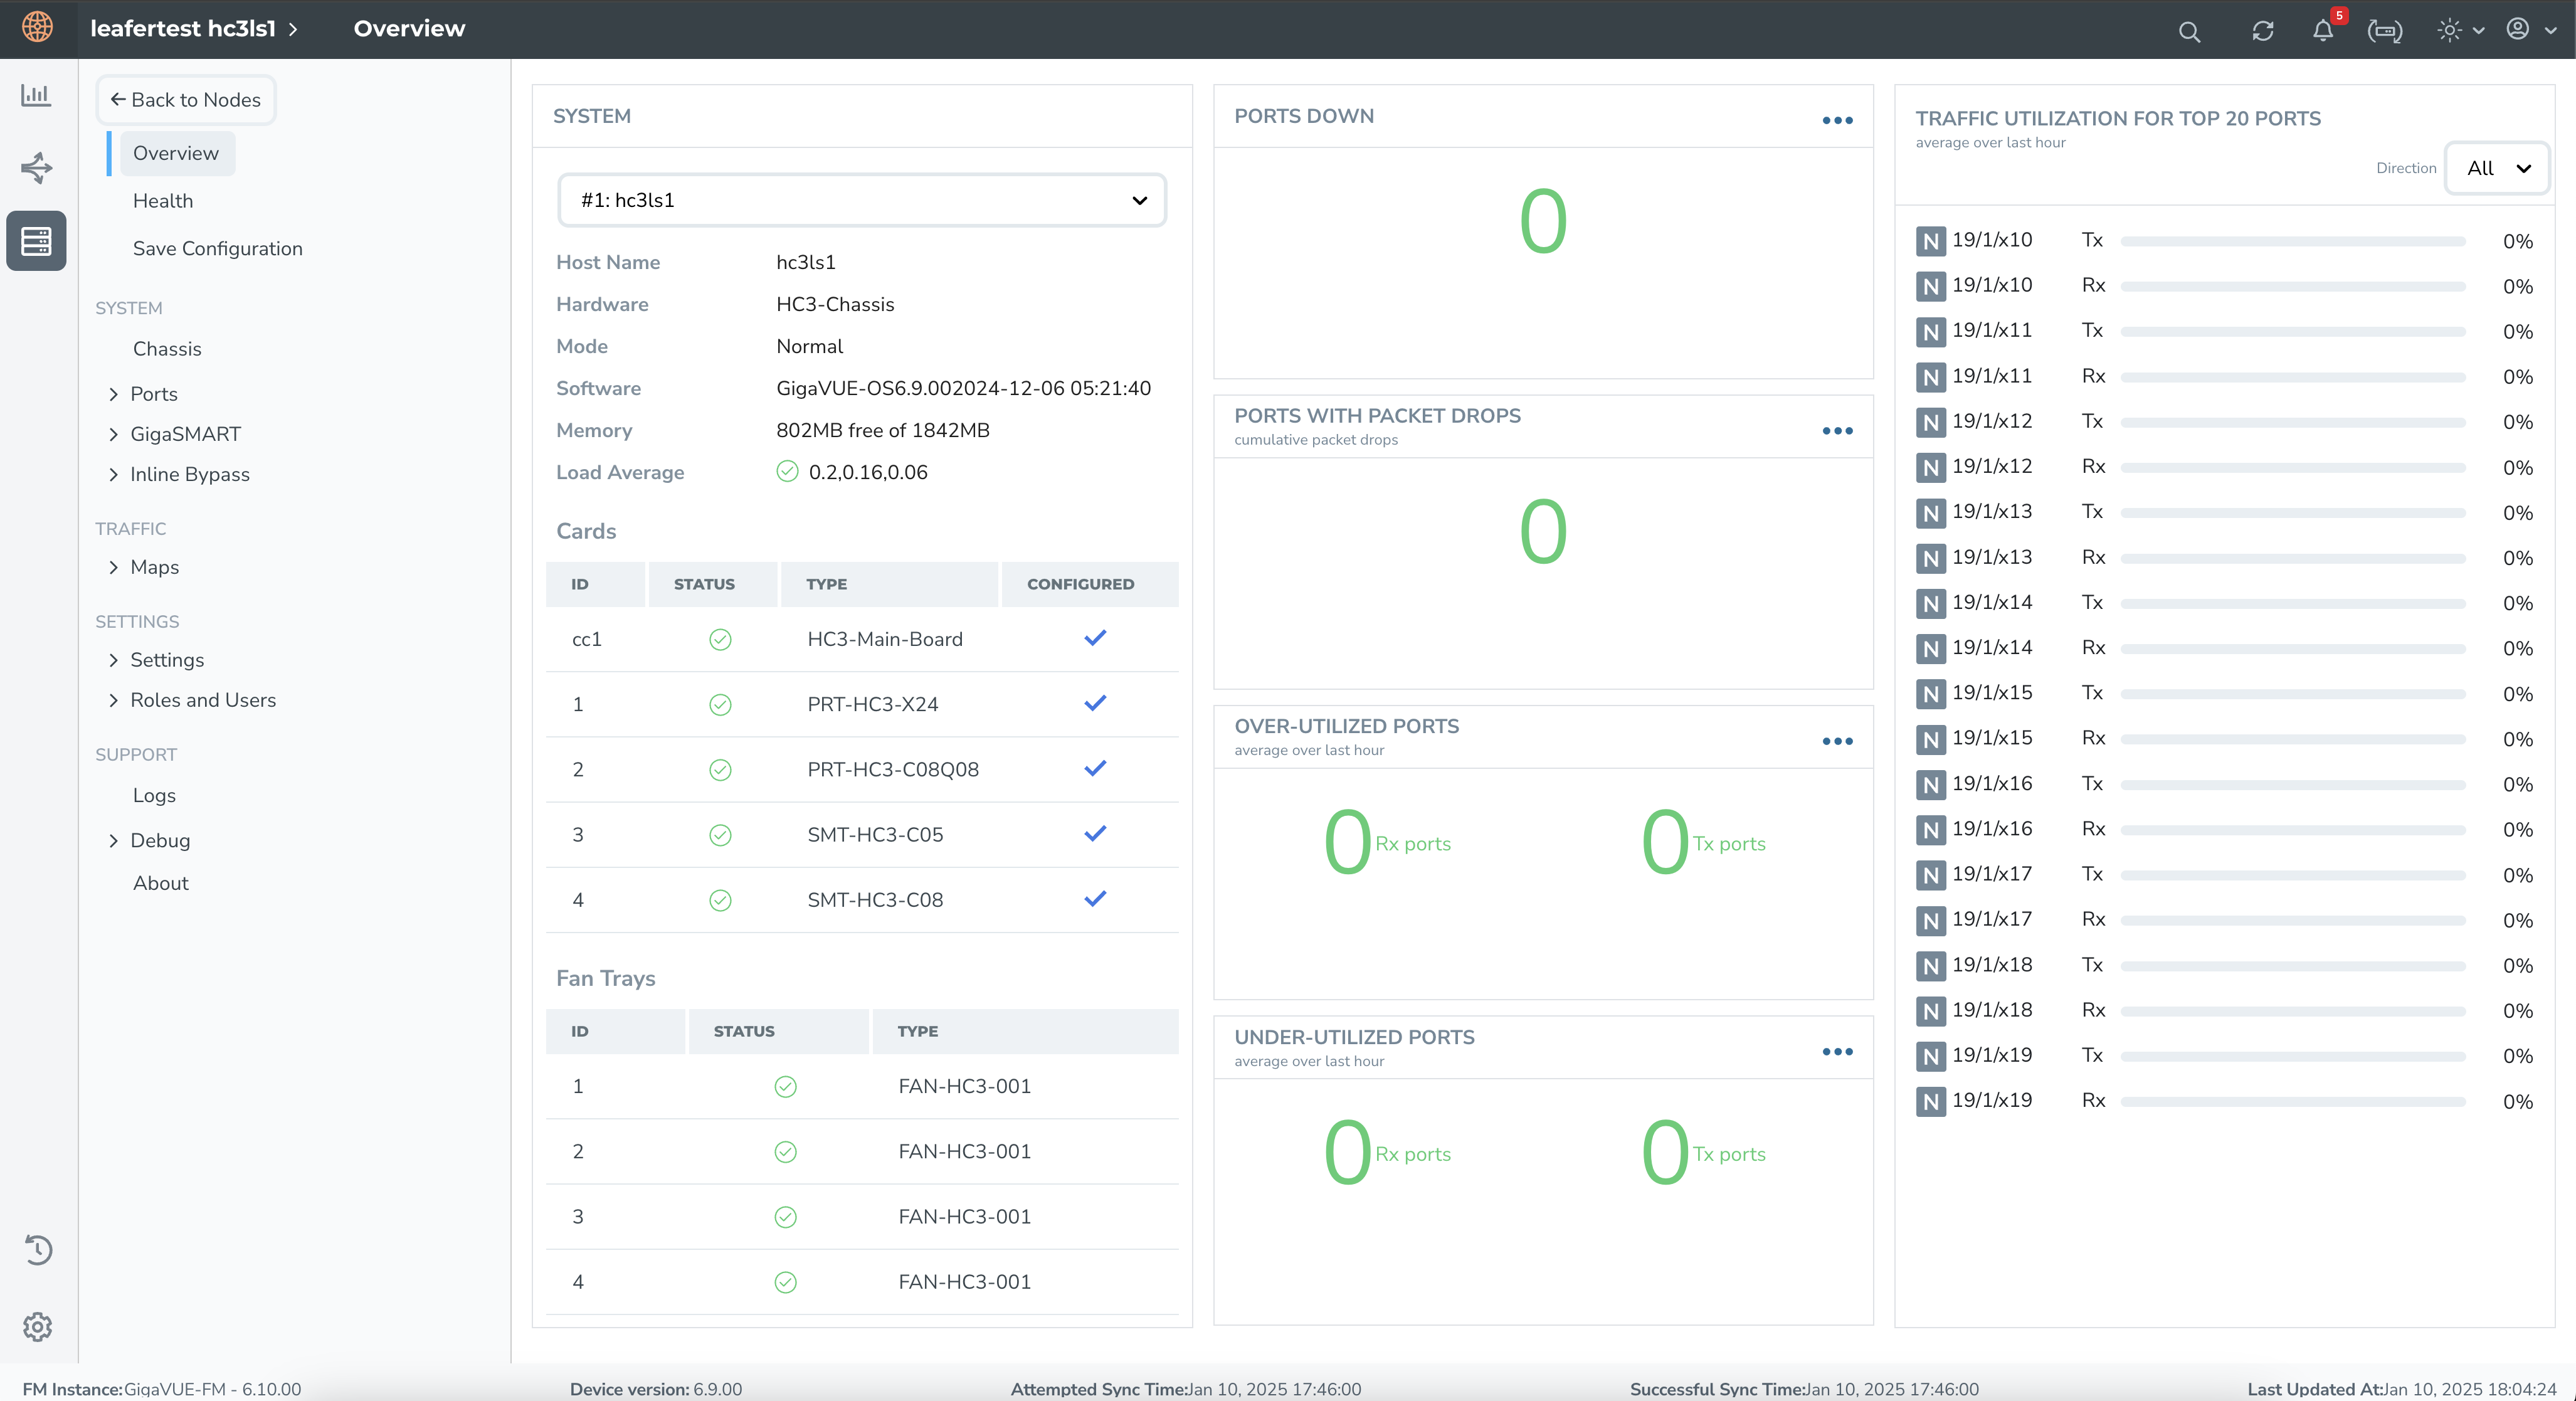This screenshot has height=1401, width=2576.
Task: Open the history clock icon in left rail
Action: [x=37, y=1249]
